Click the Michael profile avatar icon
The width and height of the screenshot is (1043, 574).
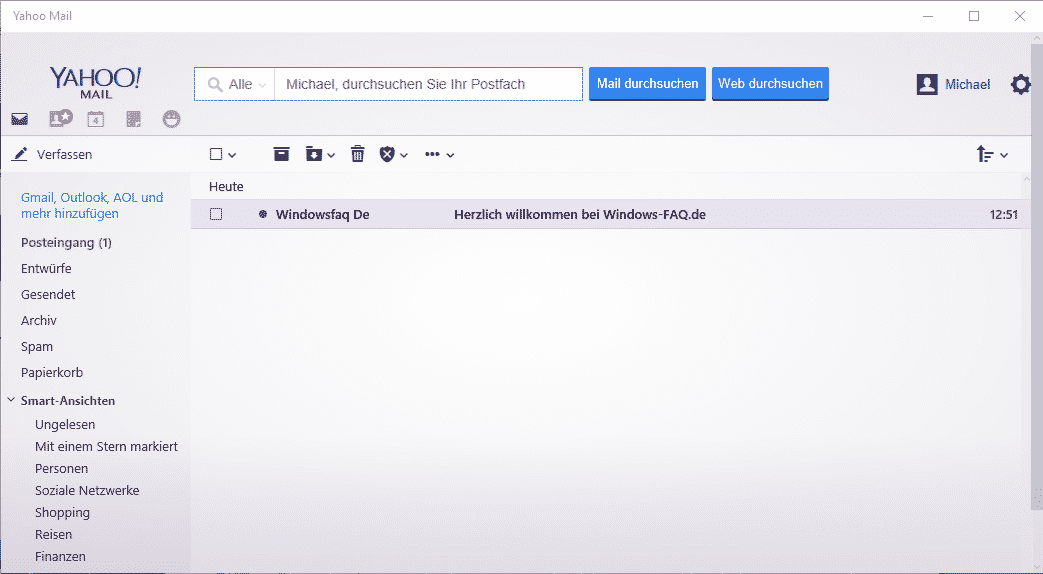pos(927,84)
